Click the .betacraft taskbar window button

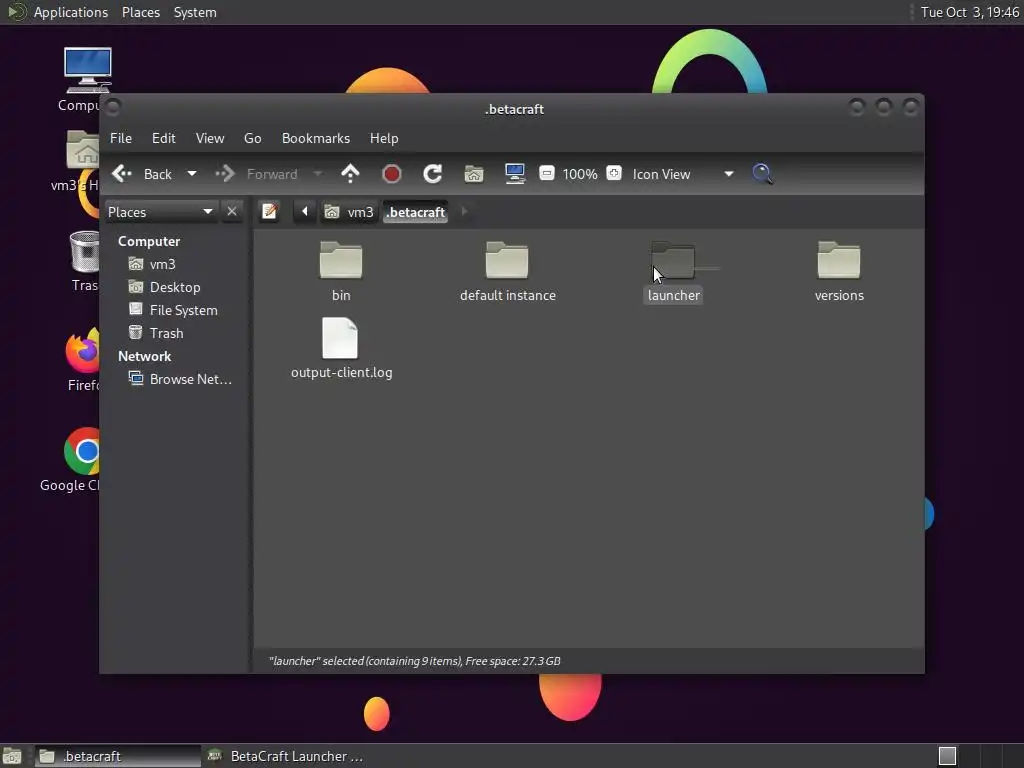tap(116, 756)
